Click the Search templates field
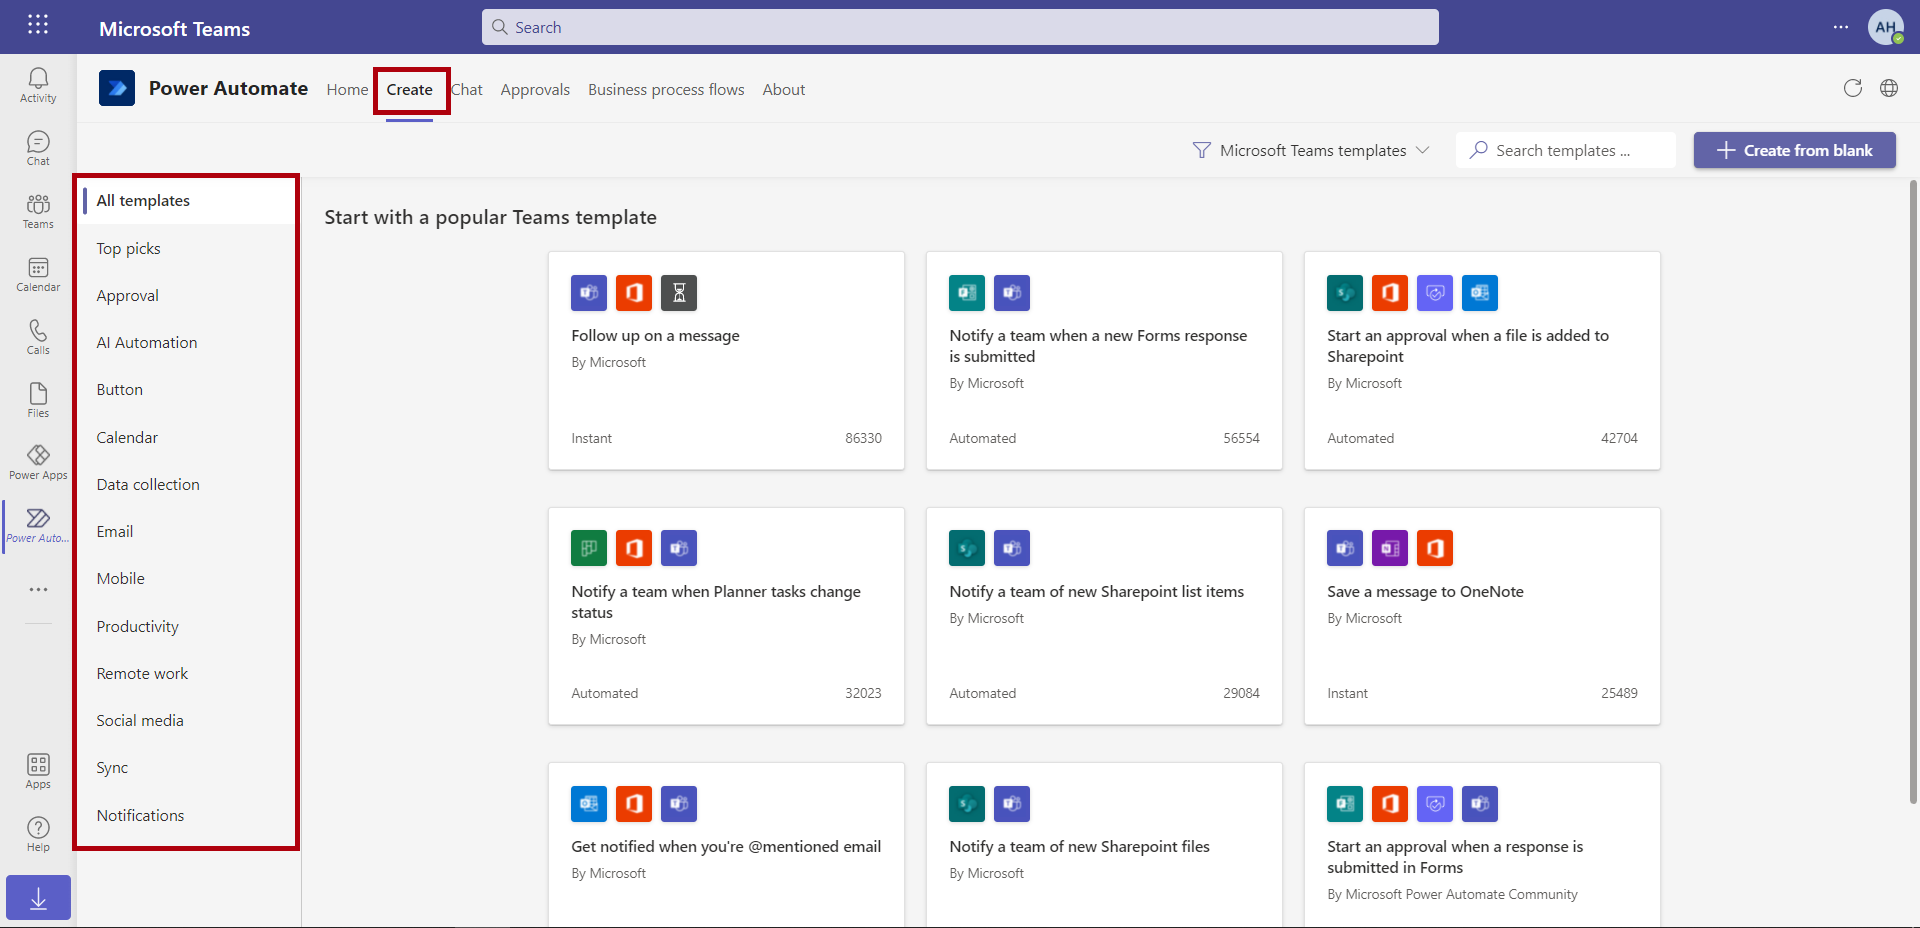 coord(1566,150)
